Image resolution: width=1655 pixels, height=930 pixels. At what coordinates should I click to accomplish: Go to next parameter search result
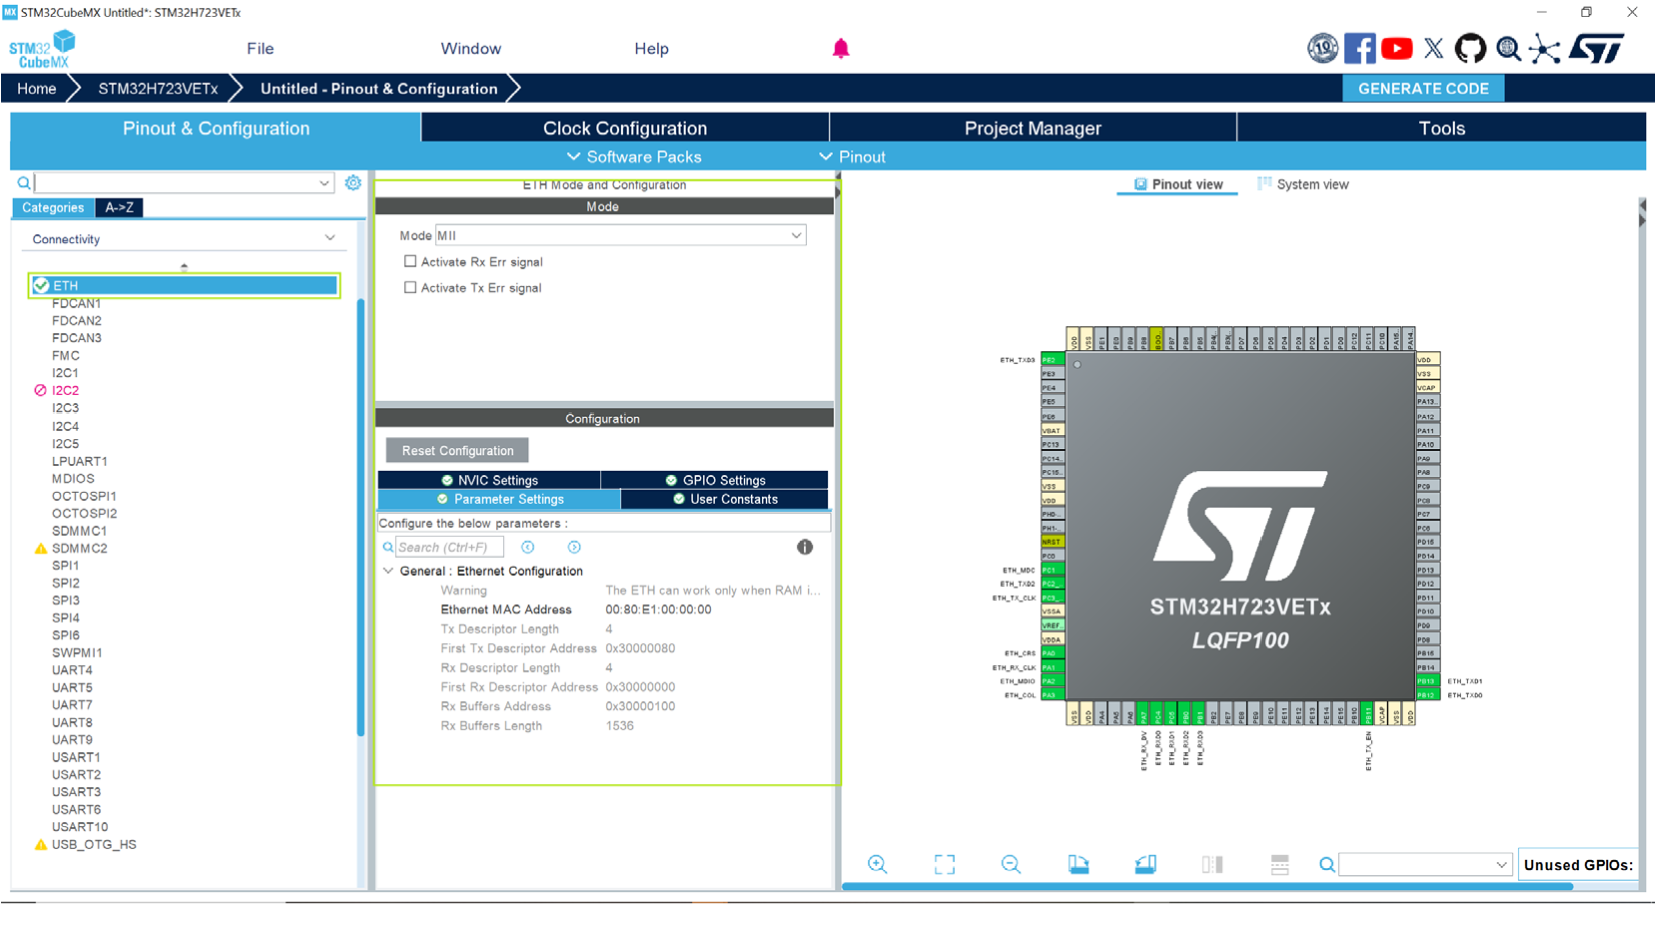point(574,547)
